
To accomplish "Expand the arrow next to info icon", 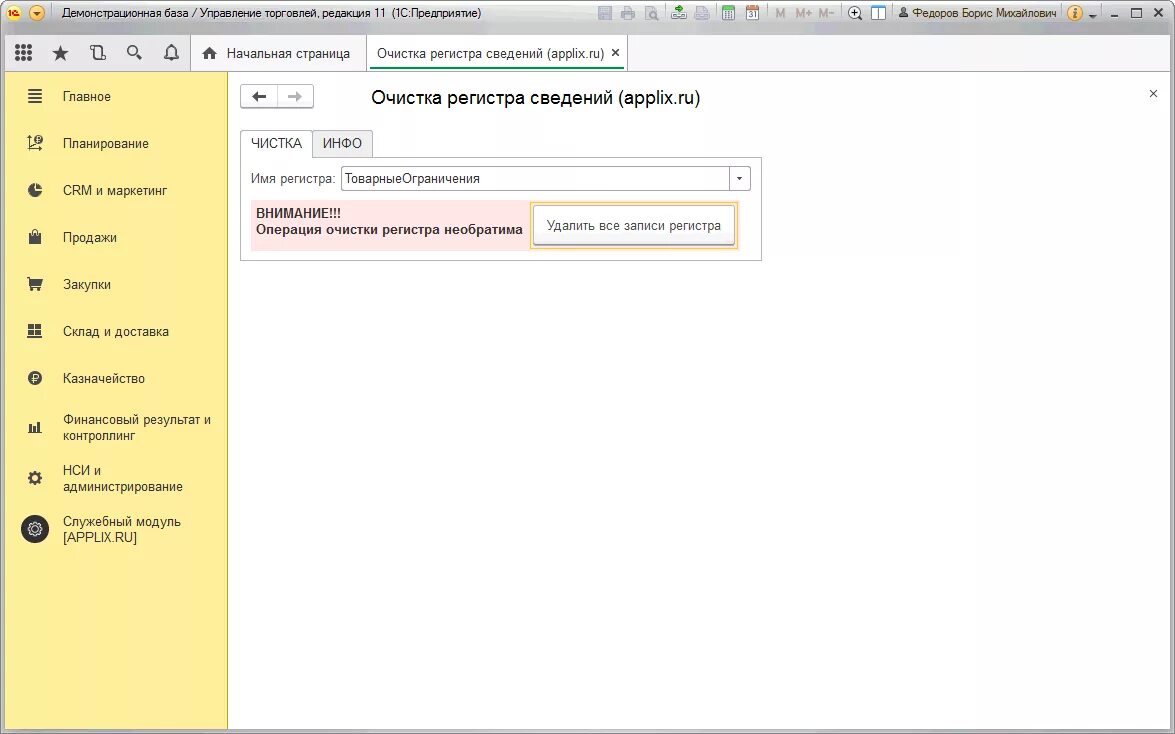I will (x=1093, y=15).
